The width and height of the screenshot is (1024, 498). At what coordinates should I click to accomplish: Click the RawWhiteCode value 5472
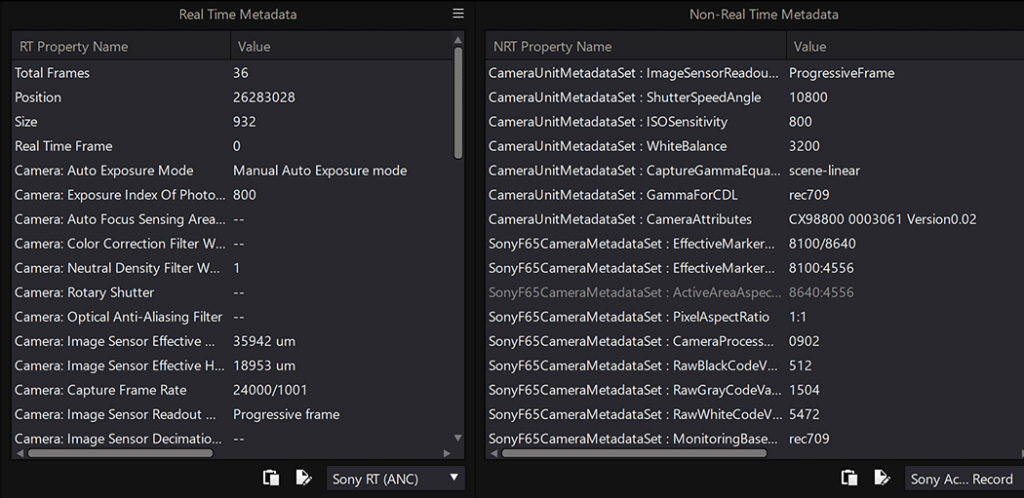coord(804,414)
